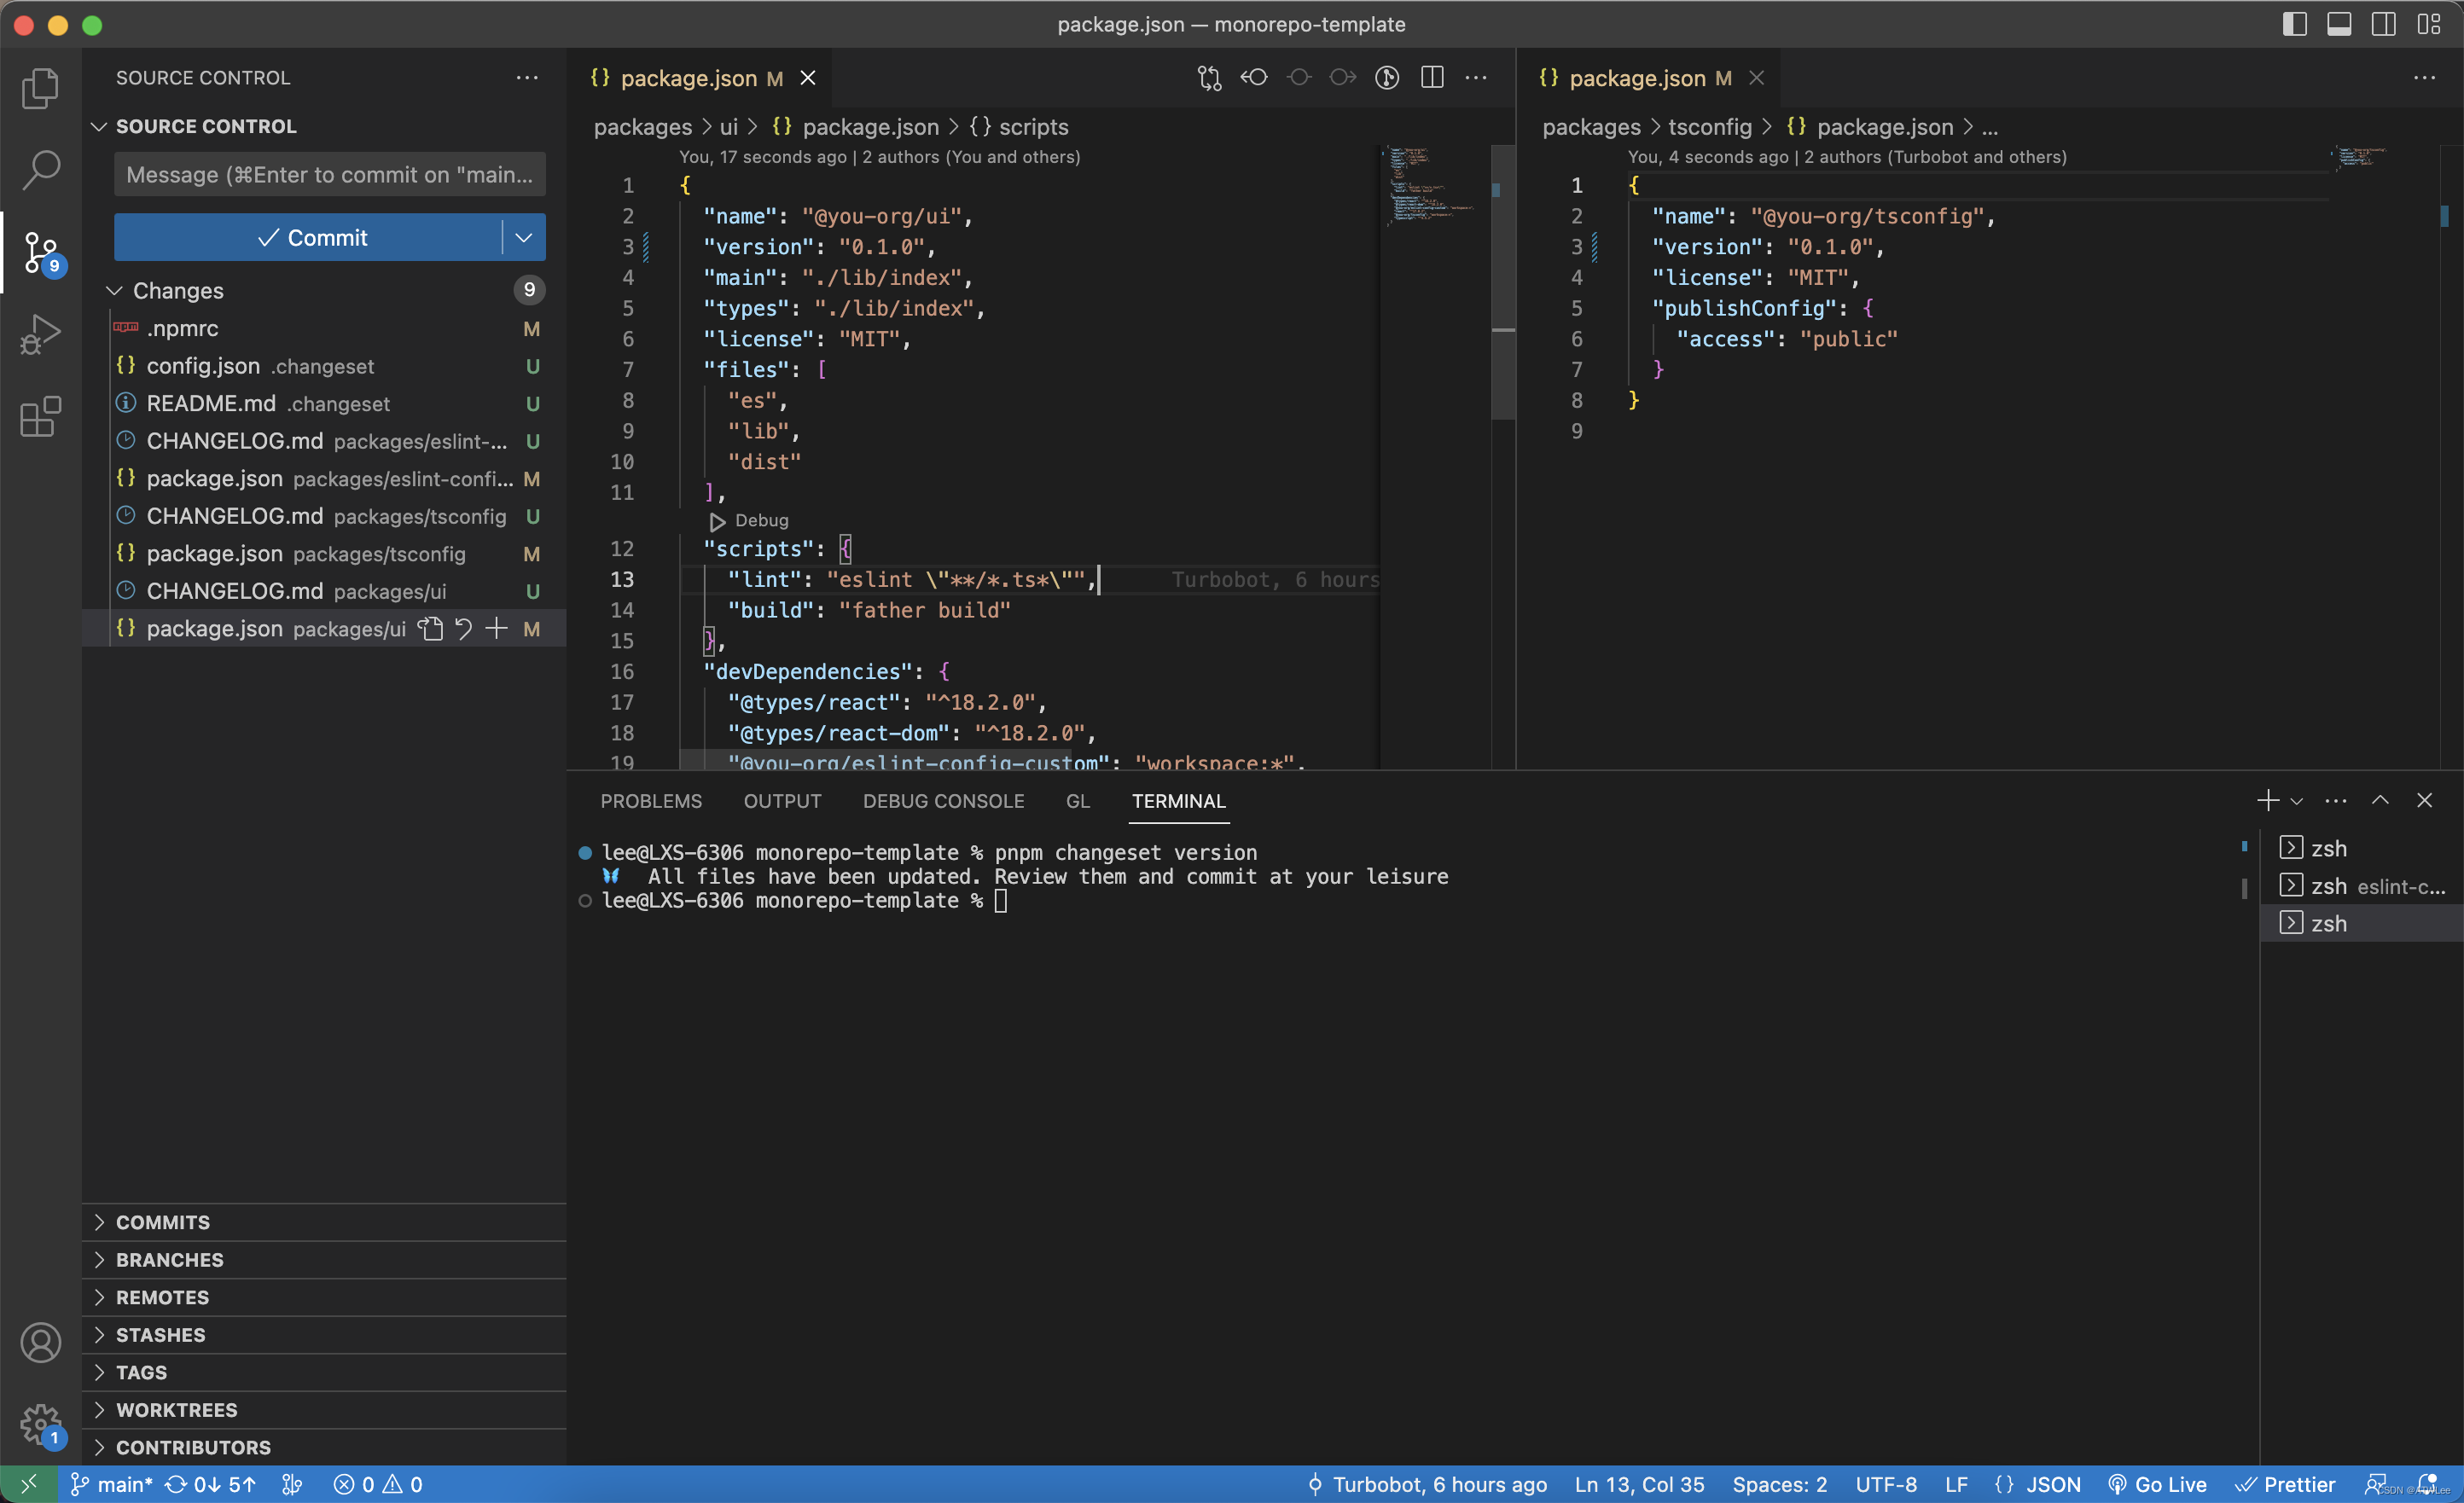The width and height of the screenshot is (2464, 1503).
Task: Open the Accounts menu icon
Action: (40, 1342)
